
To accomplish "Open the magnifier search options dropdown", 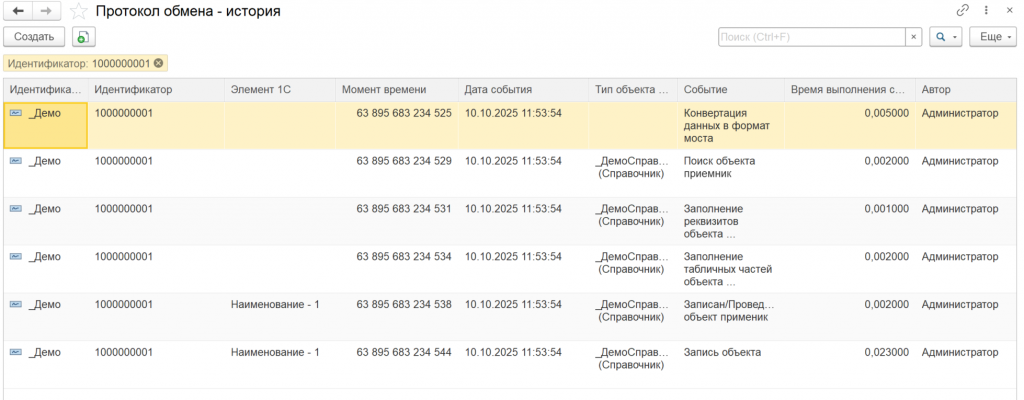I will 944,37.
